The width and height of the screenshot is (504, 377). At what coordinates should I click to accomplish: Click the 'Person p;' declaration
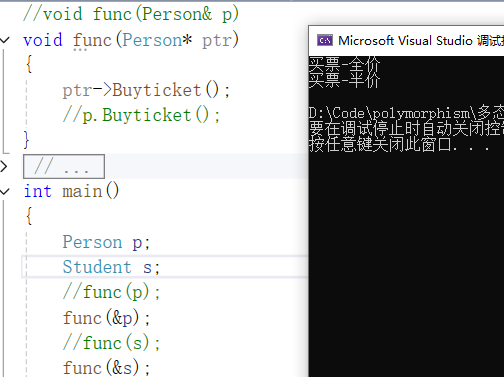coord(106,242)
